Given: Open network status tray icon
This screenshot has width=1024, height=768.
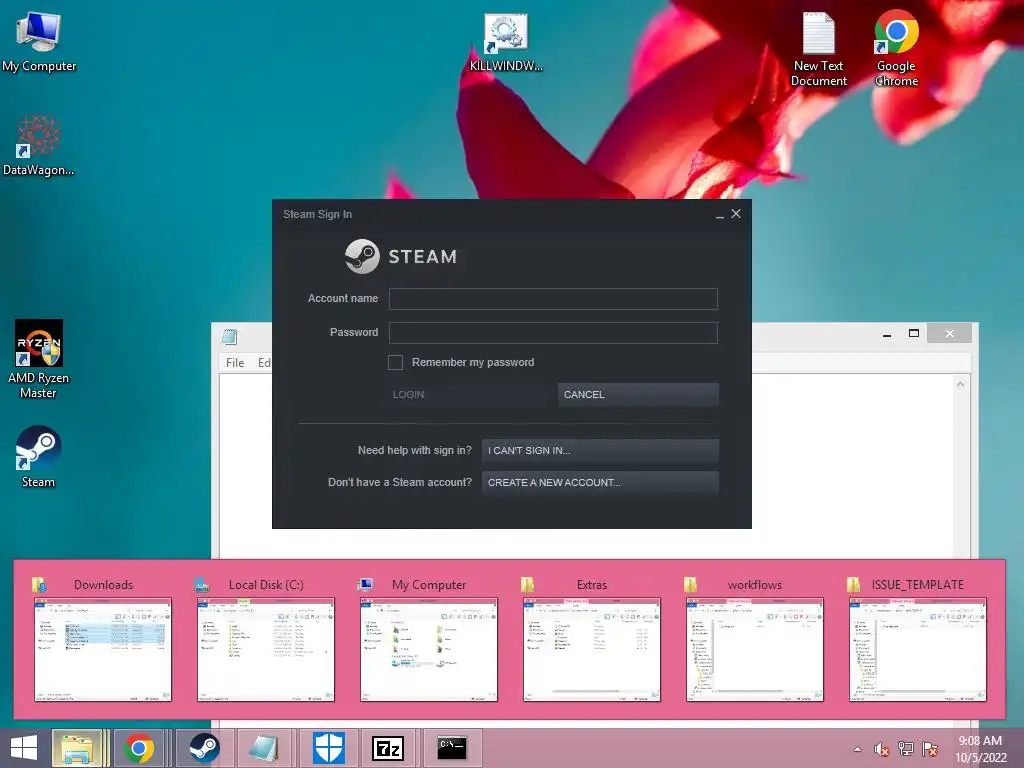Looking at the screenshot, I should tap(906, 749).
